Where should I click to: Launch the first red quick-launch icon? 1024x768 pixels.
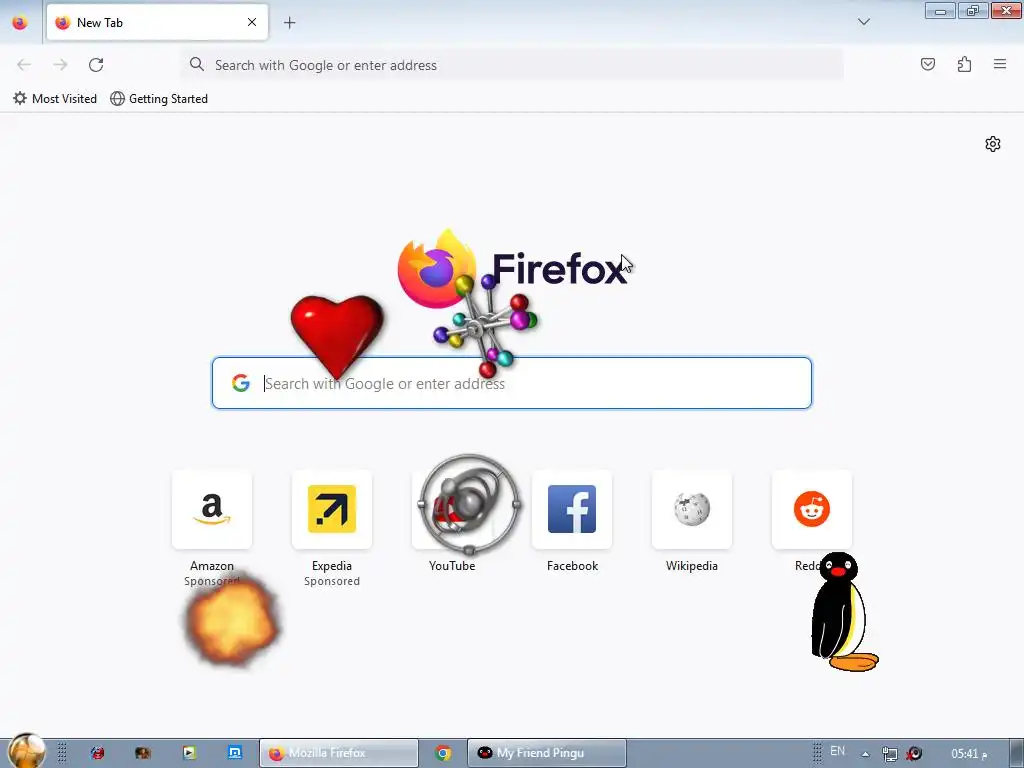97,753
